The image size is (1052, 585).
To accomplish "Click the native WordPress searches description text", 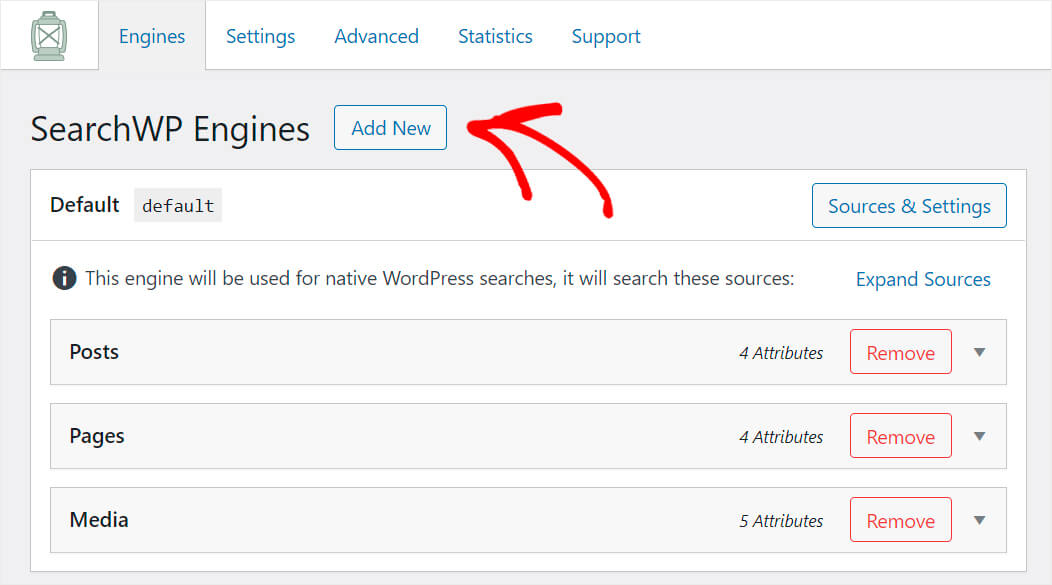I will click(439, 278).
